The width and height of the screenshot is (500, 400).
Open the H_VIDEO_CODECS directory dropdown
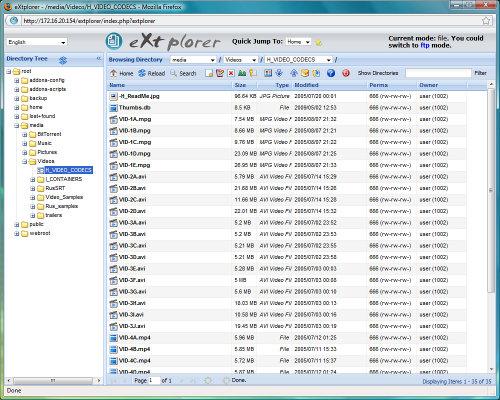[298, 60]
